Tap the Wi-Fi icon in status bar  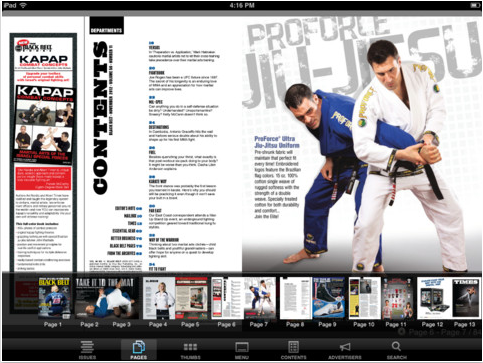coord(23,5)
